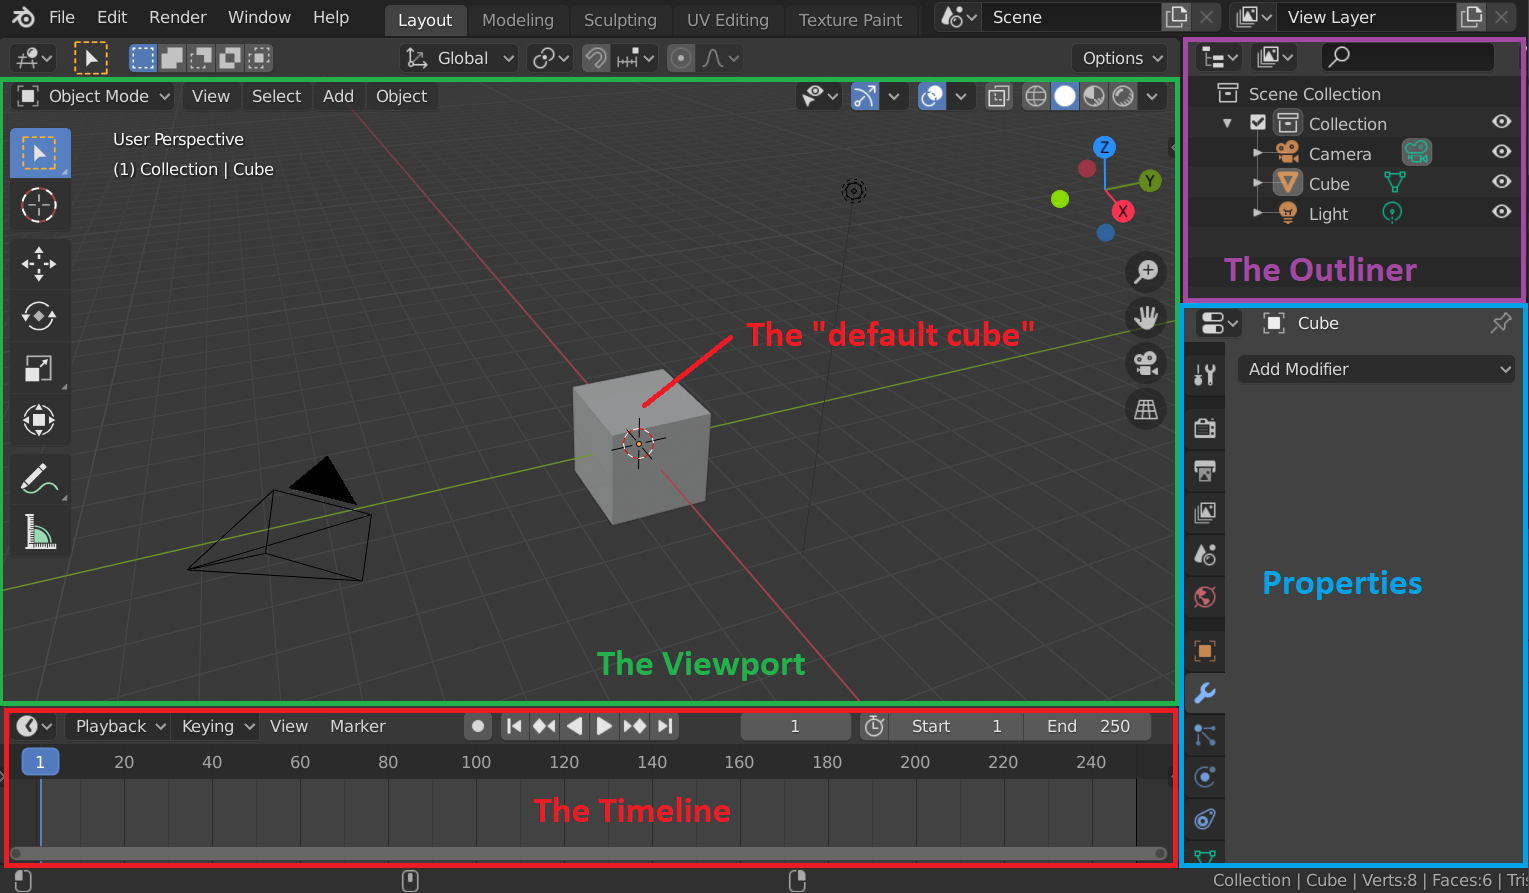1529x893 pixels.
Task: Hide the Cube object in outliner
Action: (1501, 181)
